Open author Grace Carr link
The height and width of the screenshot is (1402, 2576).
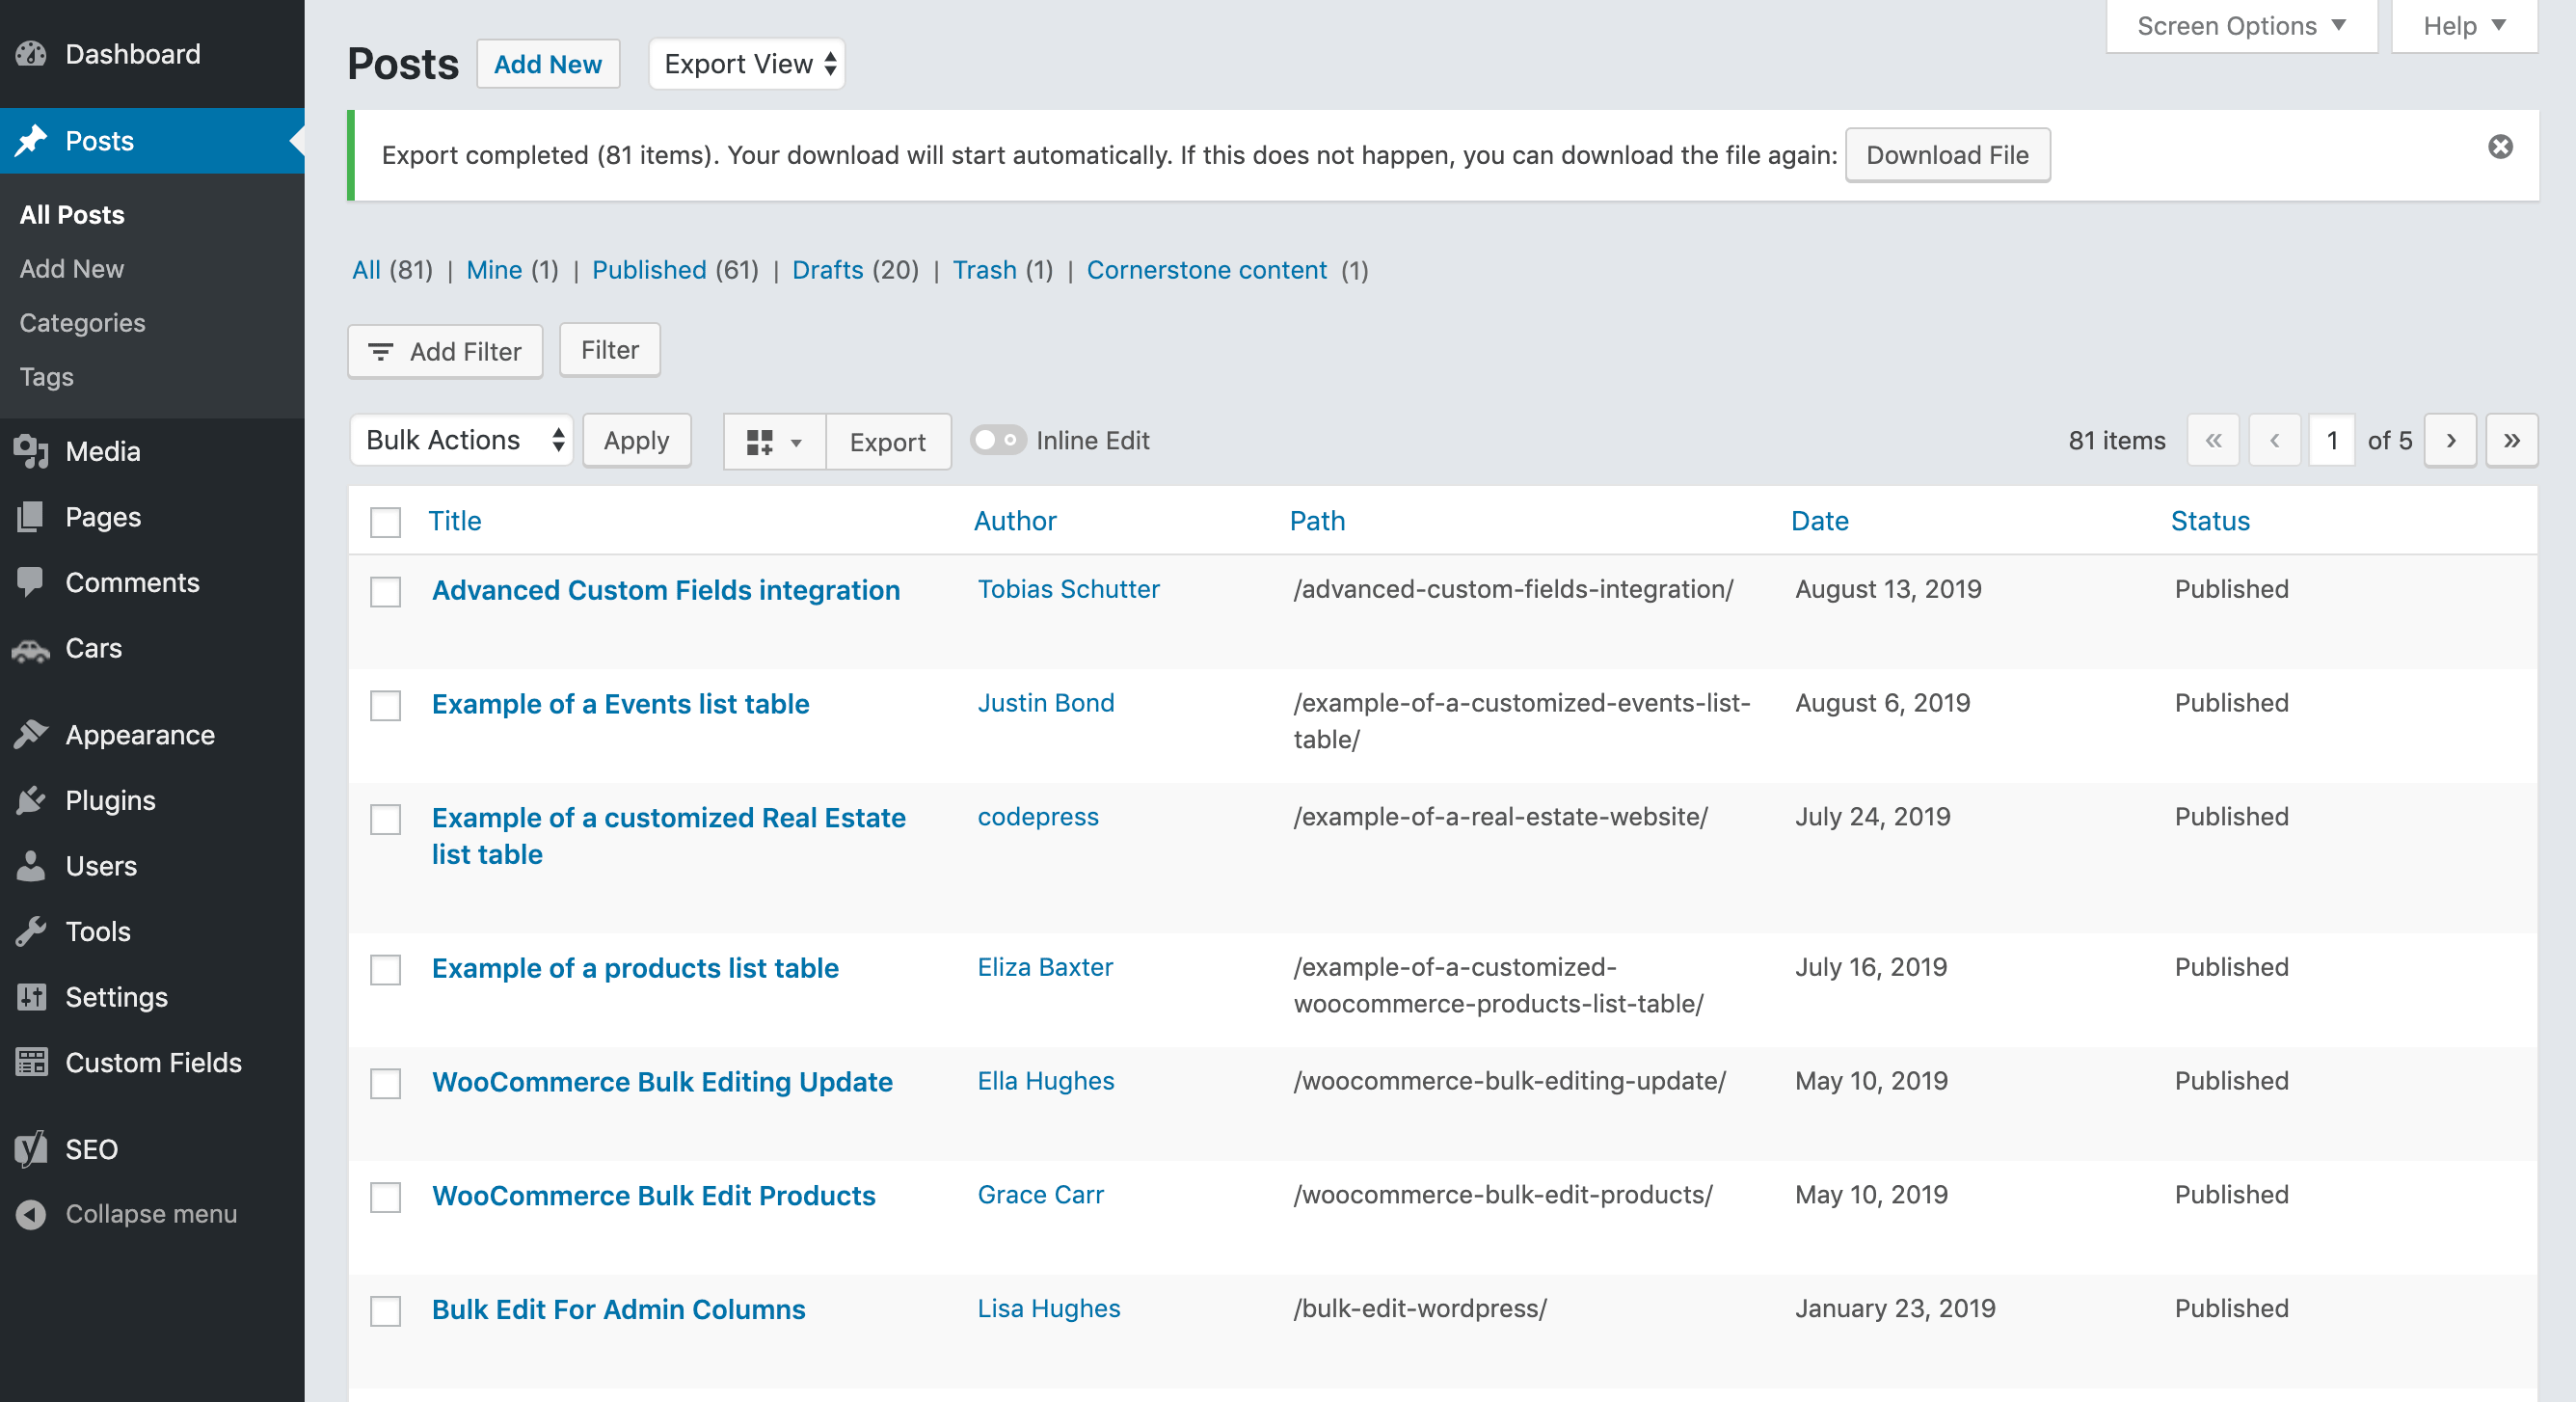tap(1040, 1196)
